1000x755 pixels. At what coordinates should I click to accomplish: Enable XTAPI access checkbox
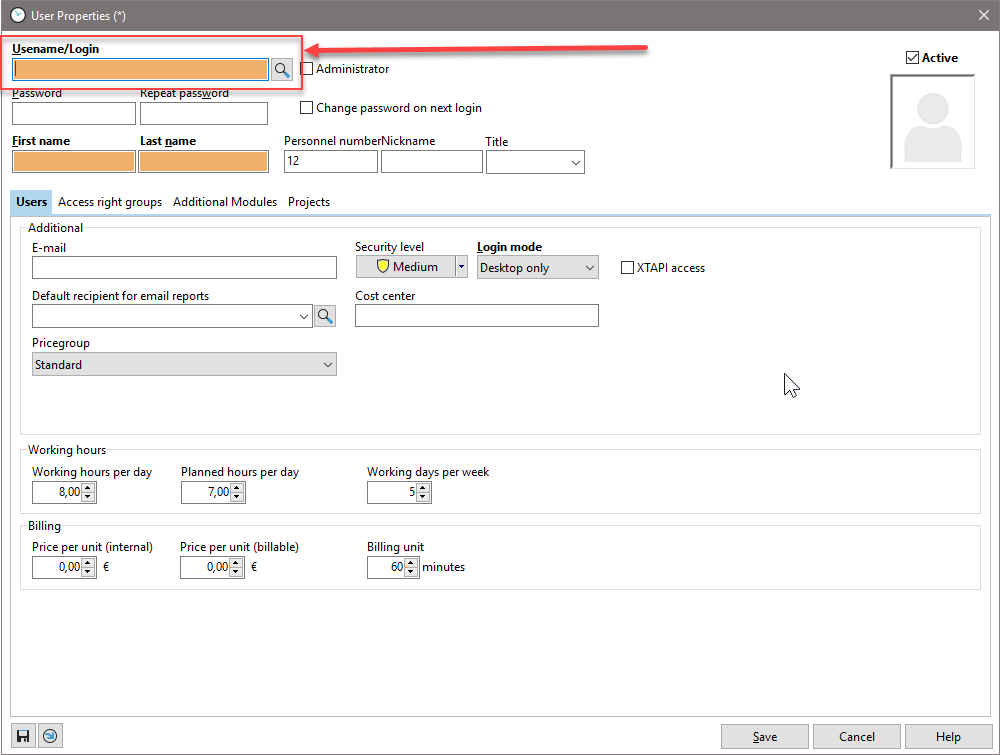tap(628, 268)
